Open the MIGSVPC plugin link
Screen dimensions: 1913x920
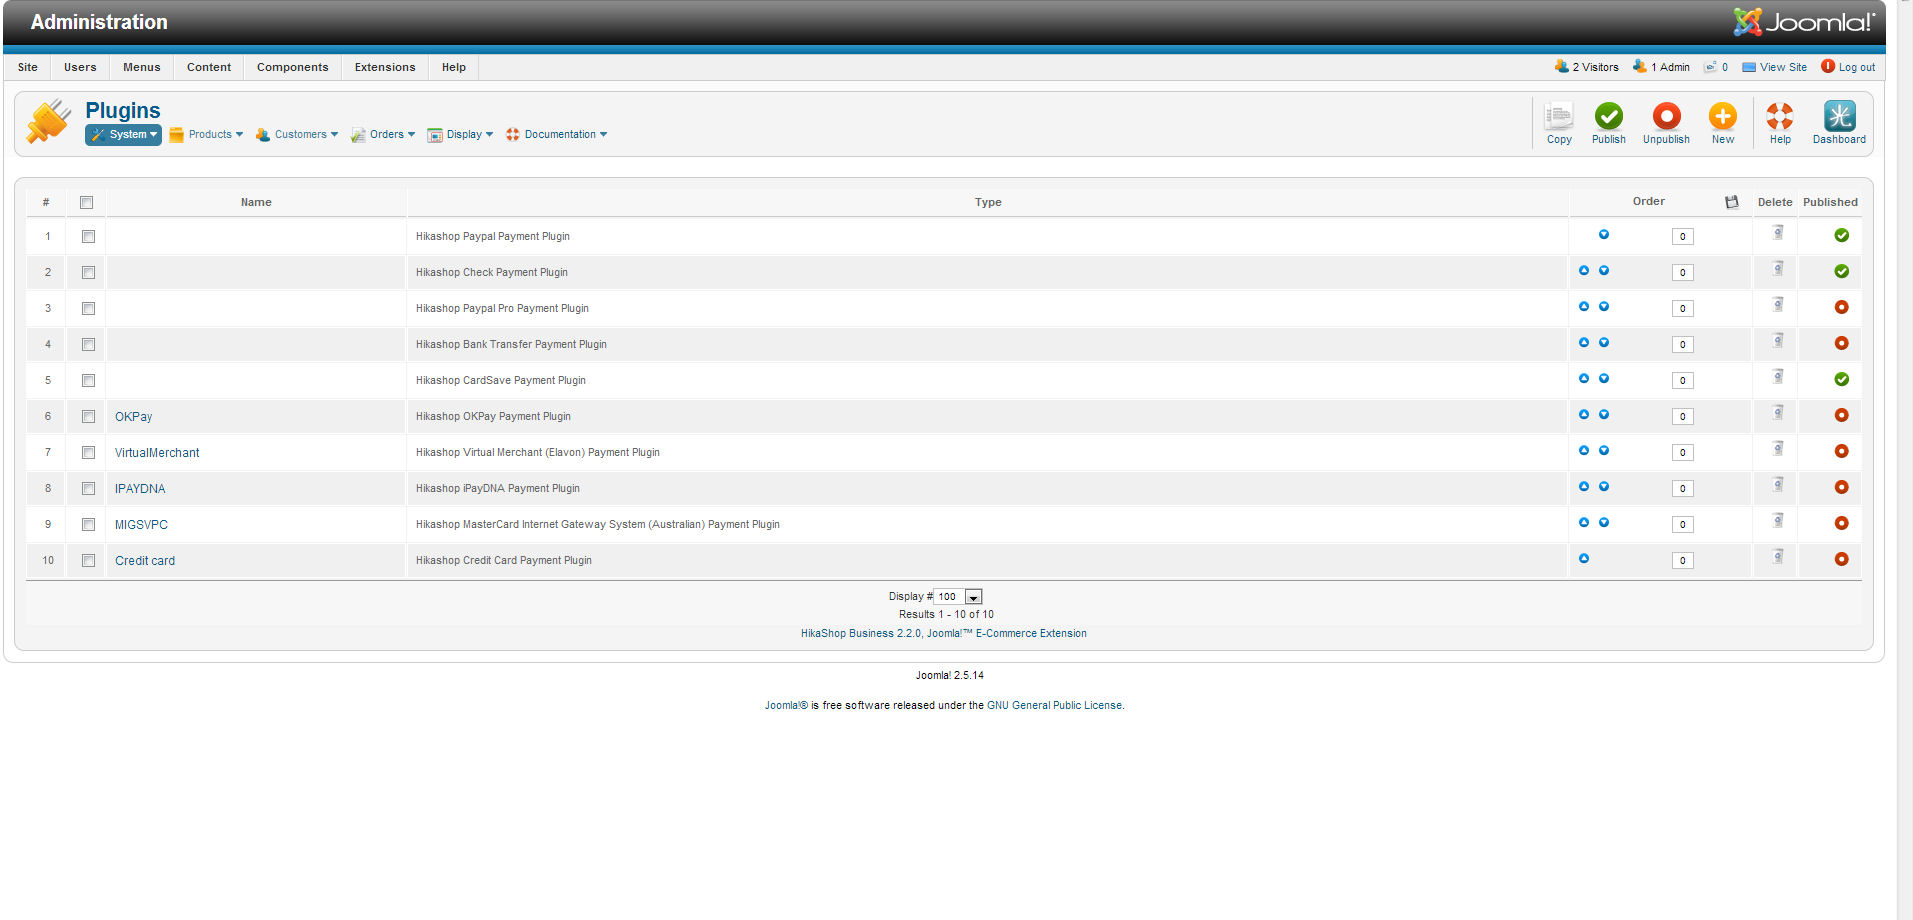(141, 525)
